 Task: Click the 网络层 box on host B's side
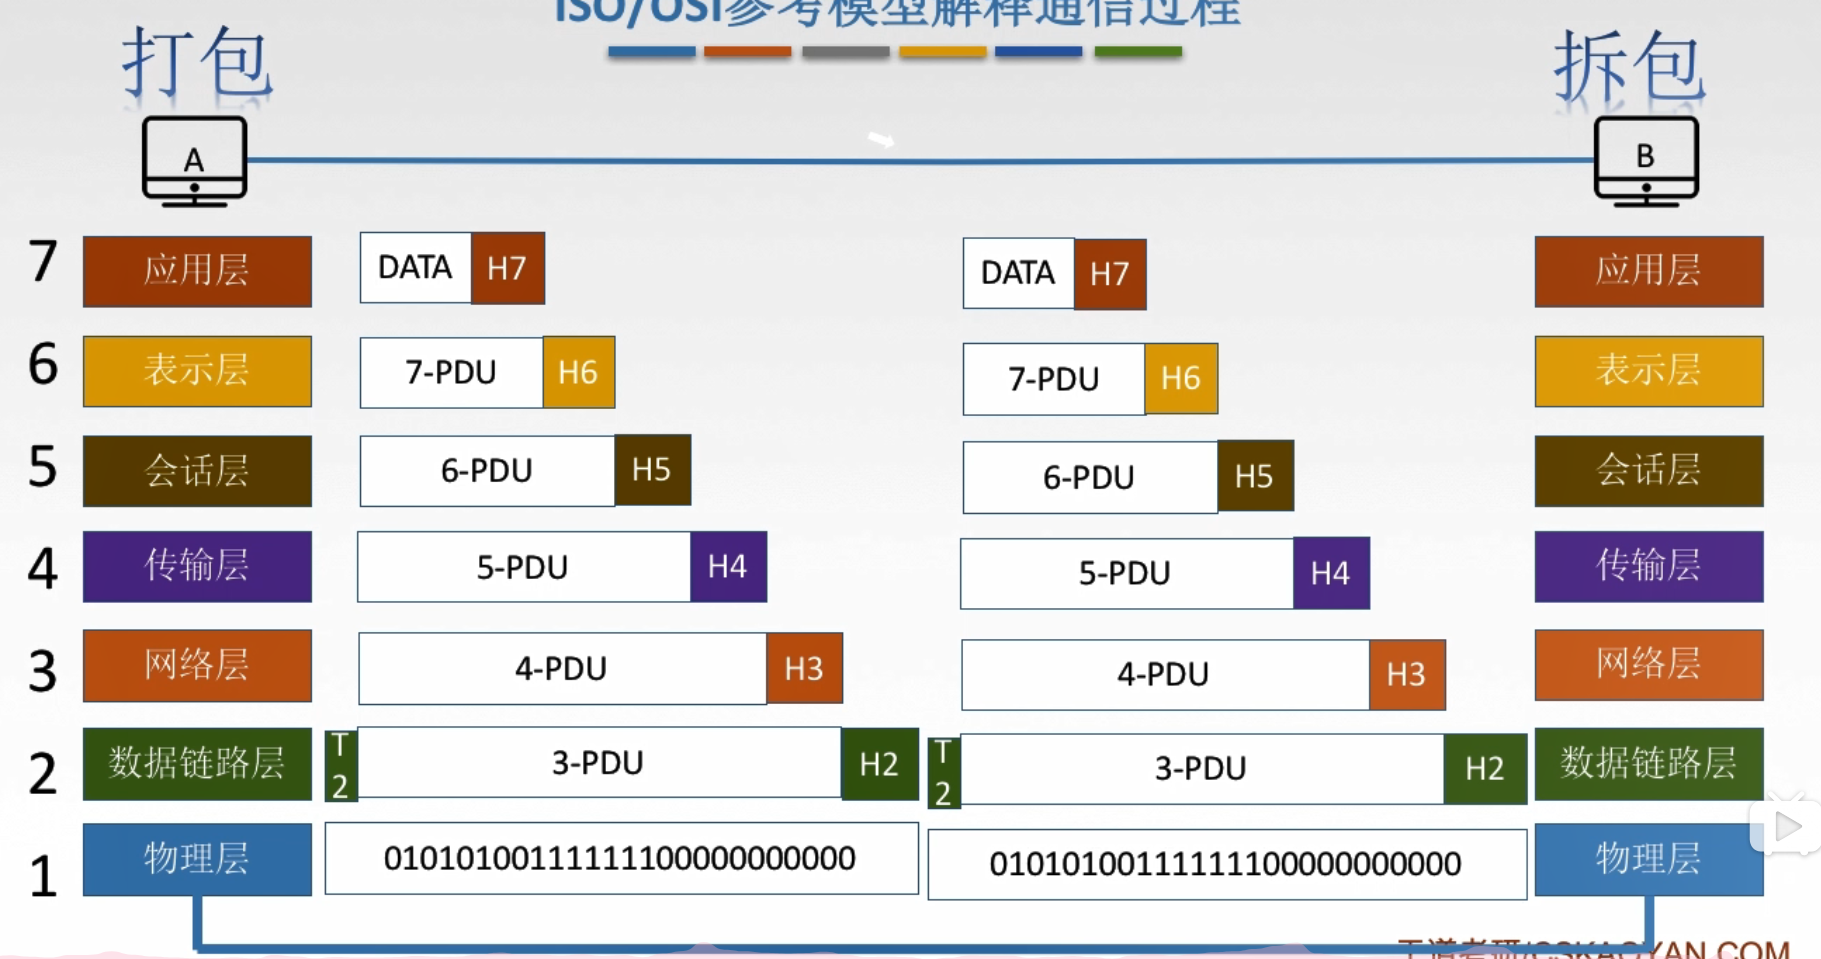point(1649,665)
